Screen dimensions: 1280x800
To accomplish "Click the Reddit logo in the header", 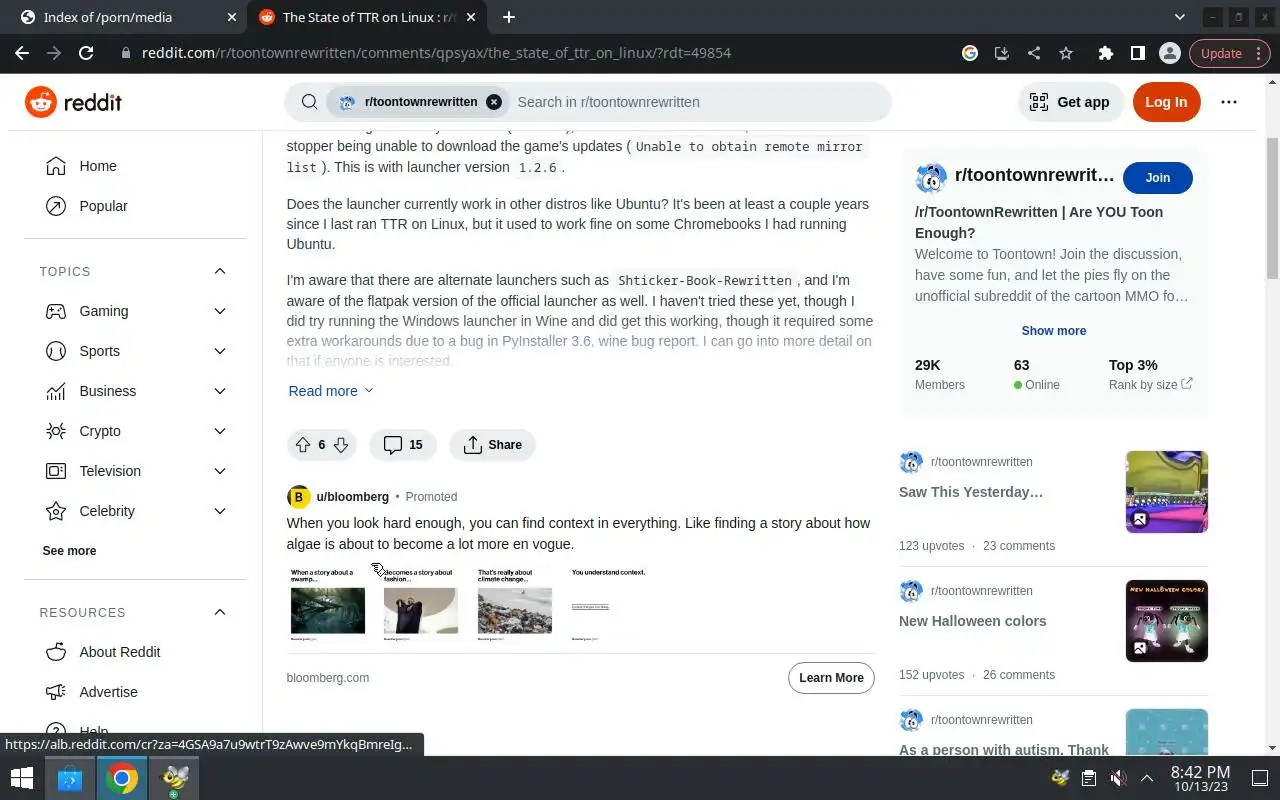I will [73, 102].
